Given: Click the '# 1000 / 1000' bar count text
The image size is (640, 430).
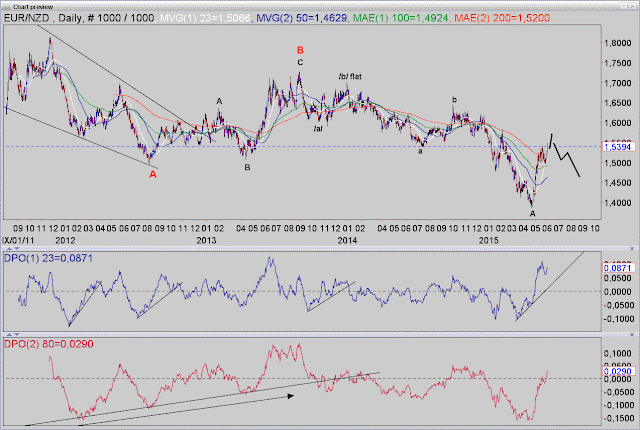Looking at the screenshot, I should click(x=120, y=18).
